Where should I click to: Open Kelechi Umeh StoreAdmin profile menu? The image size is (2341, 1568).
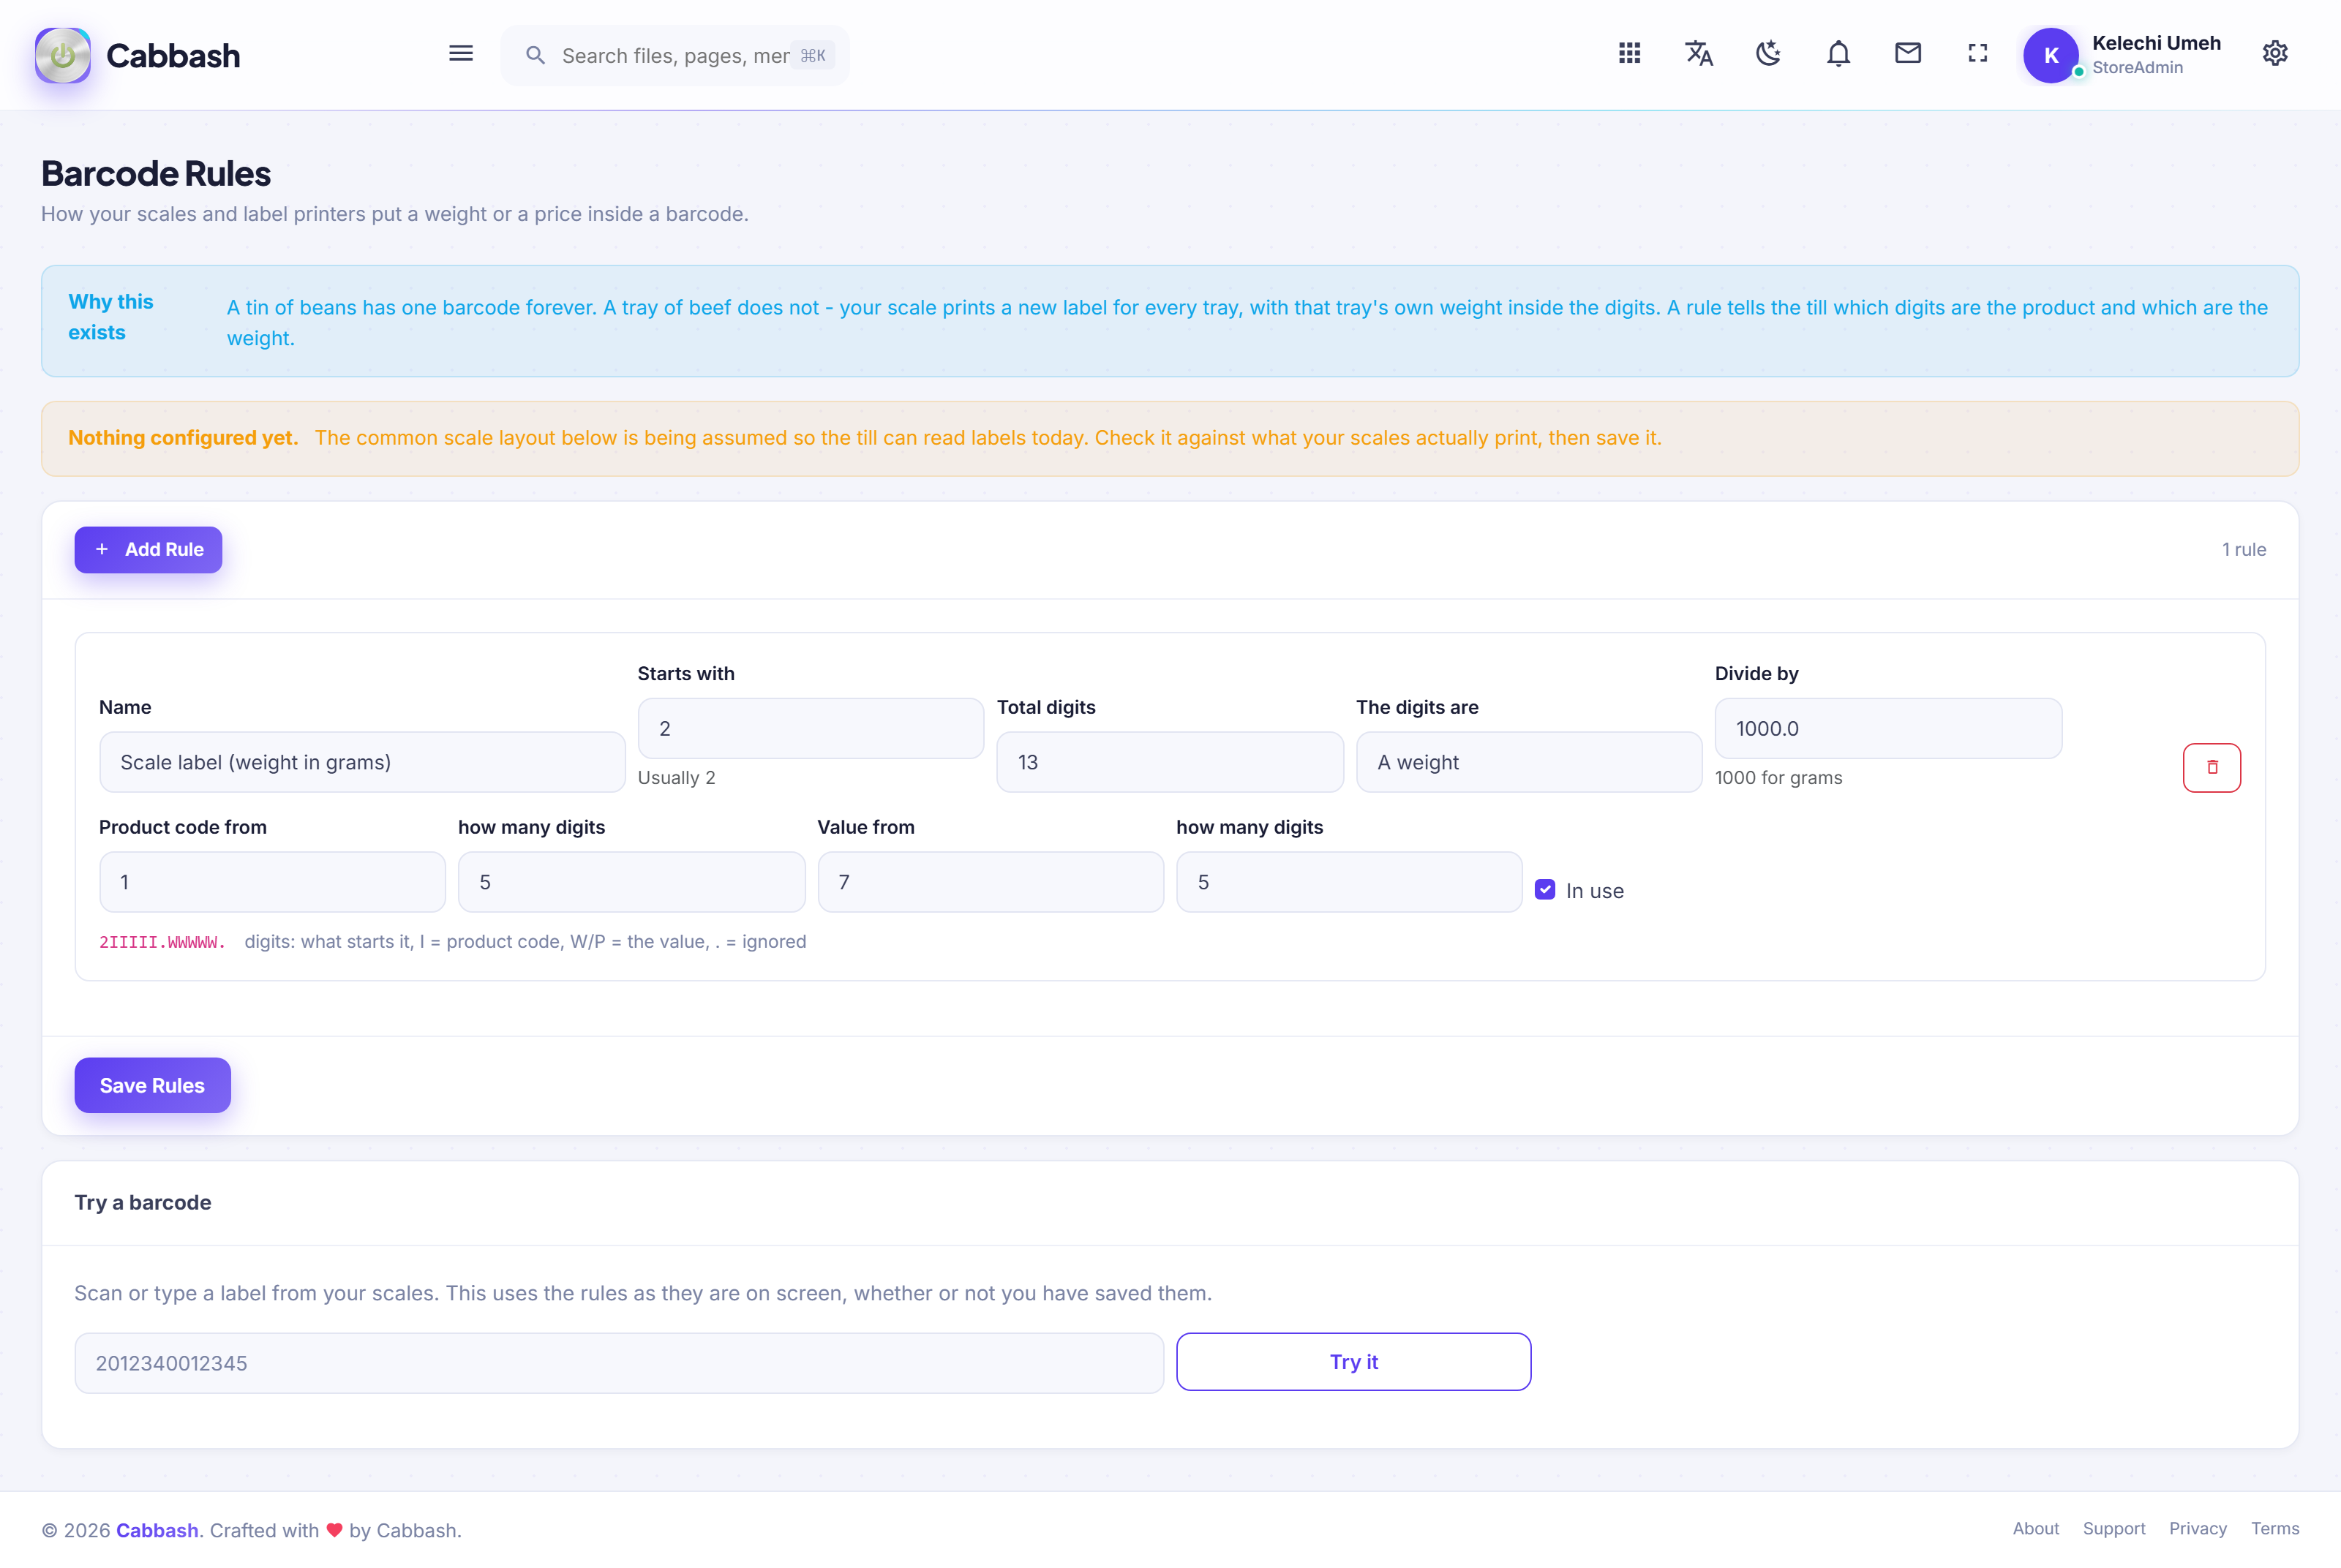(2122, 55)
